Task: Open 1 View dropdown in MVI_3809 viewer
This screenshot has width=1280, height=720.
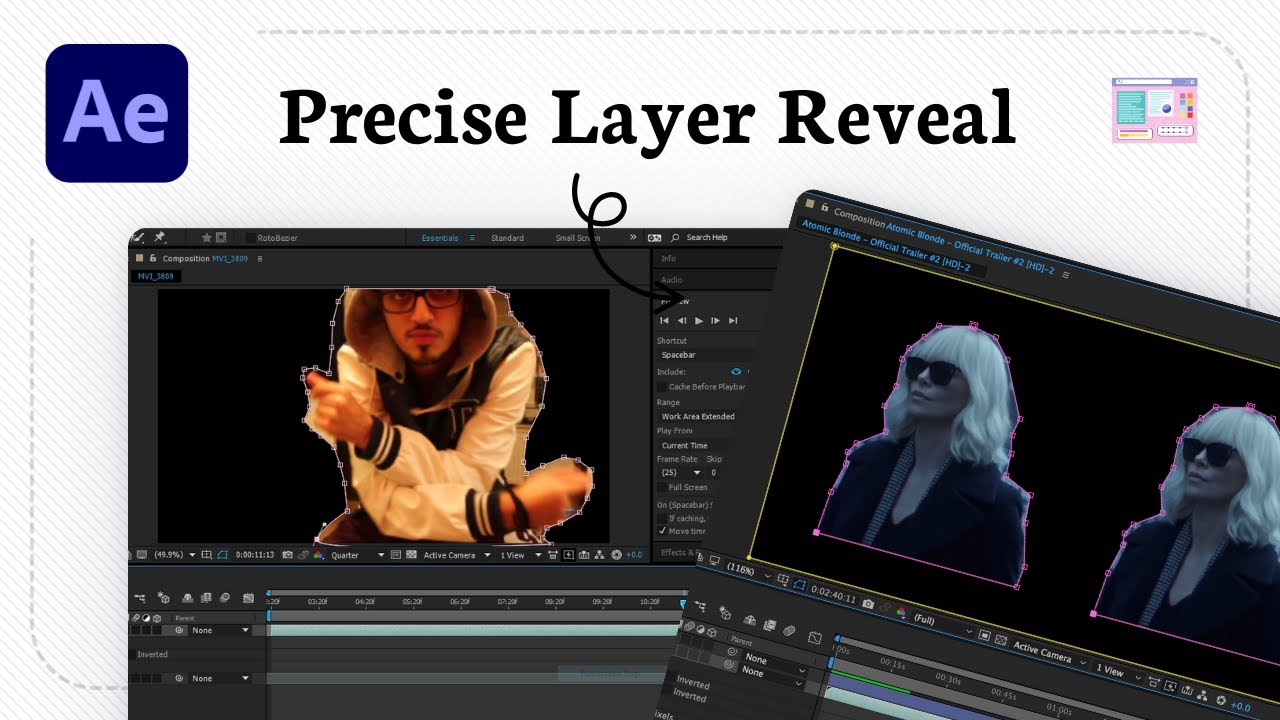Action: (521, 555)
